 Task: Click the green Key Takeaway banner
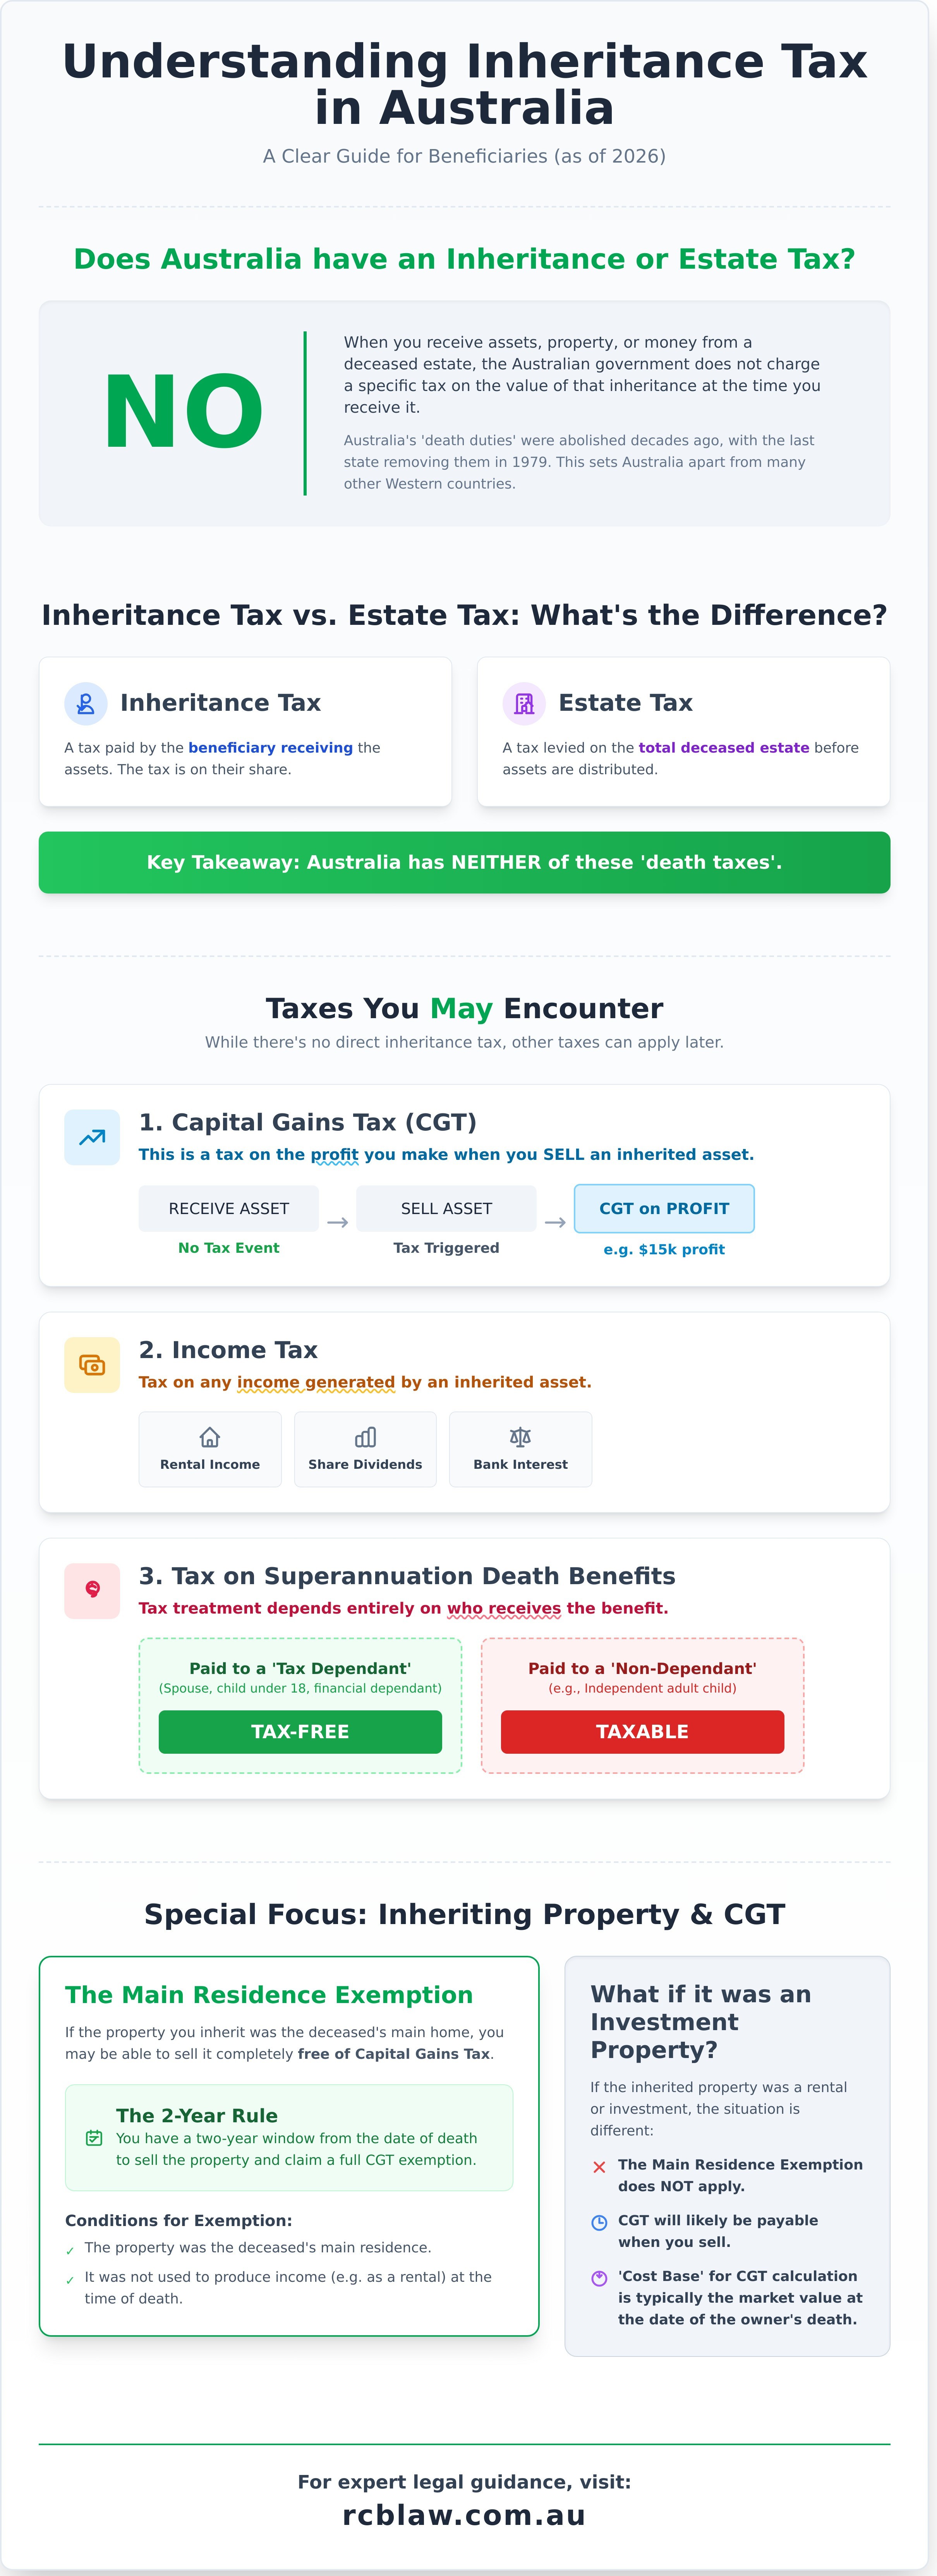(x=464, y=862)
